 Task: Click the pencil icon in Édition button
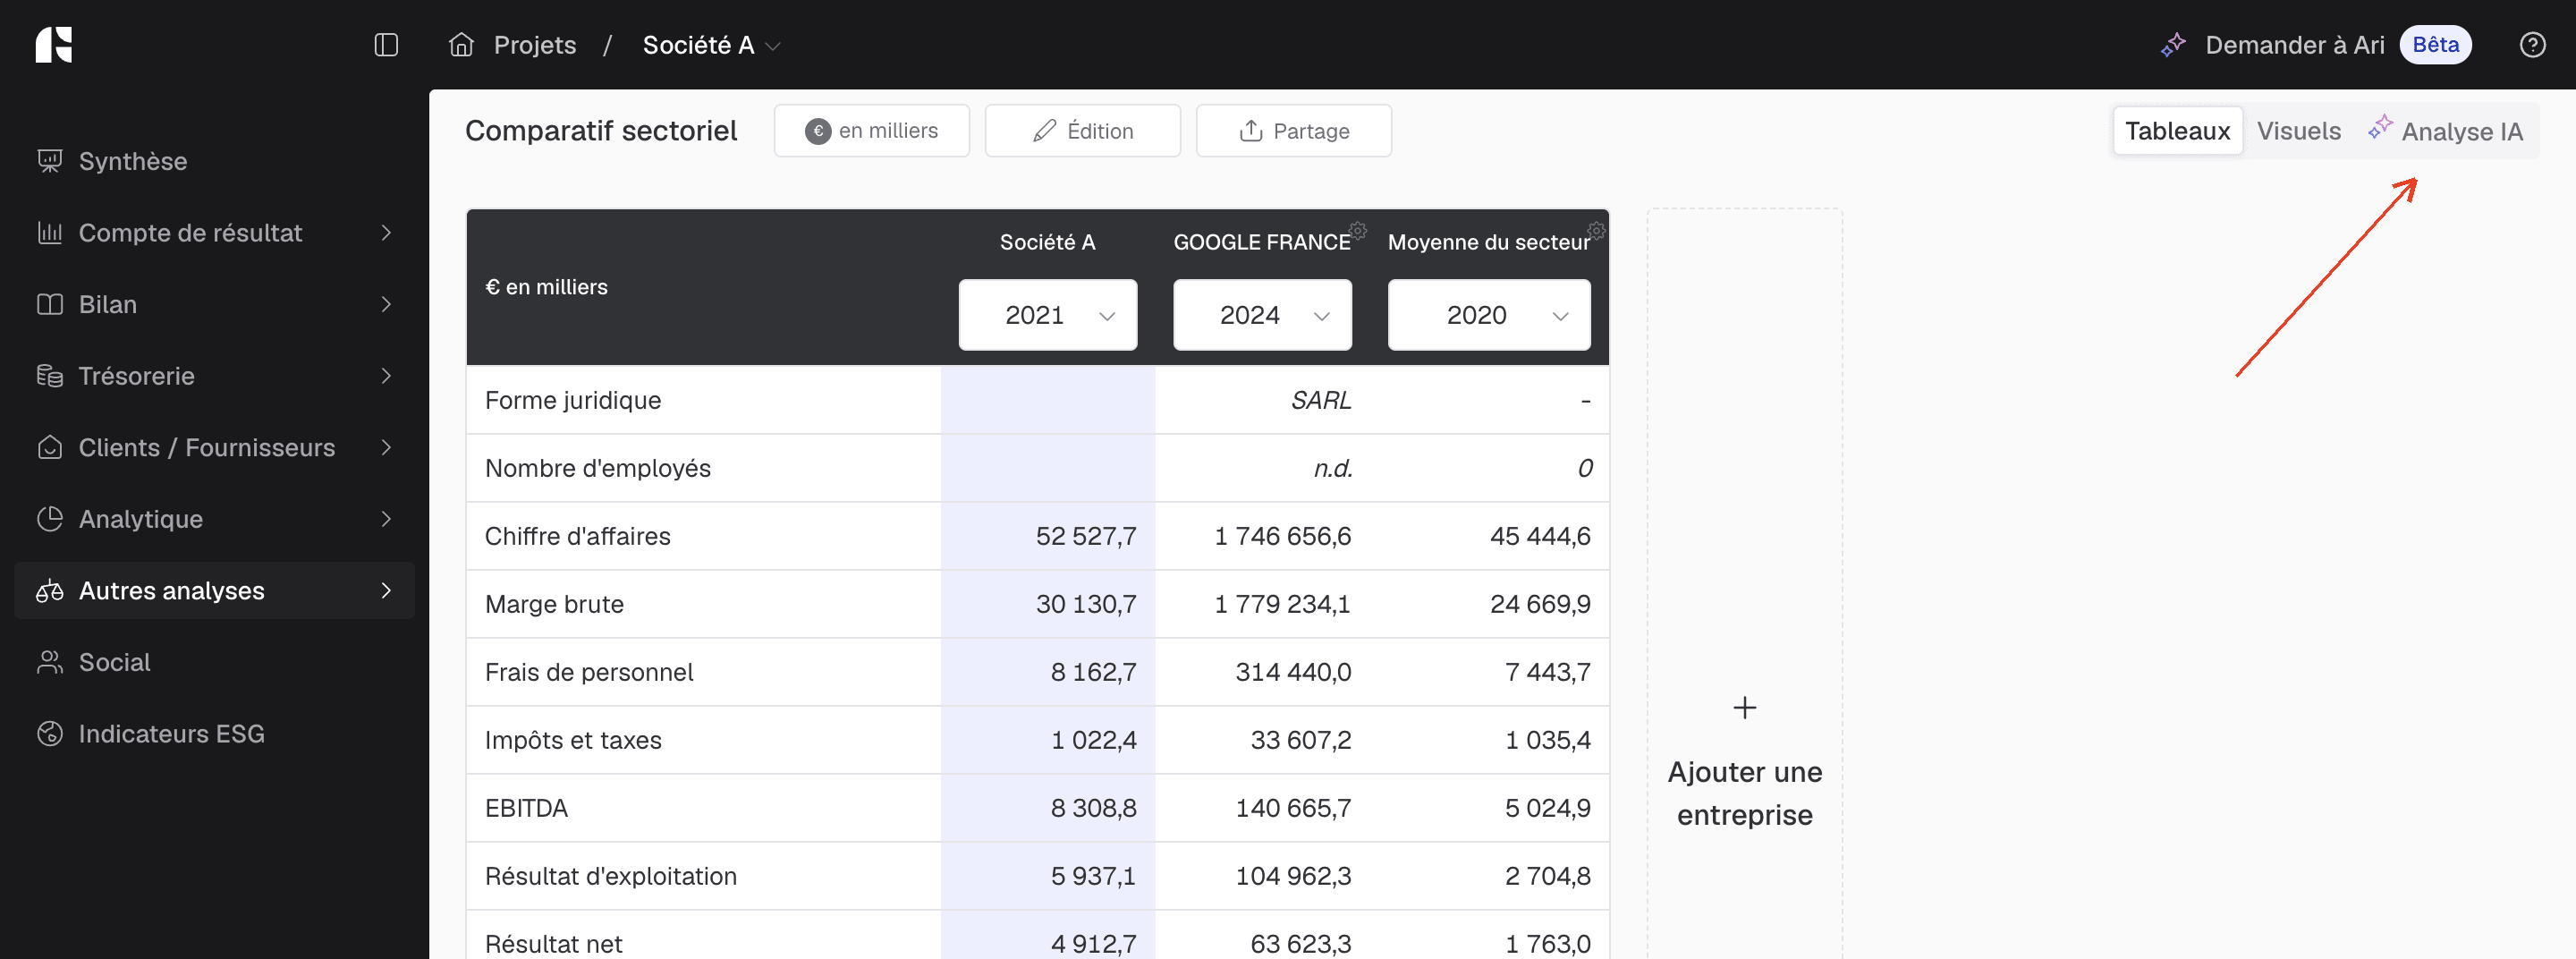point(1044,131)
